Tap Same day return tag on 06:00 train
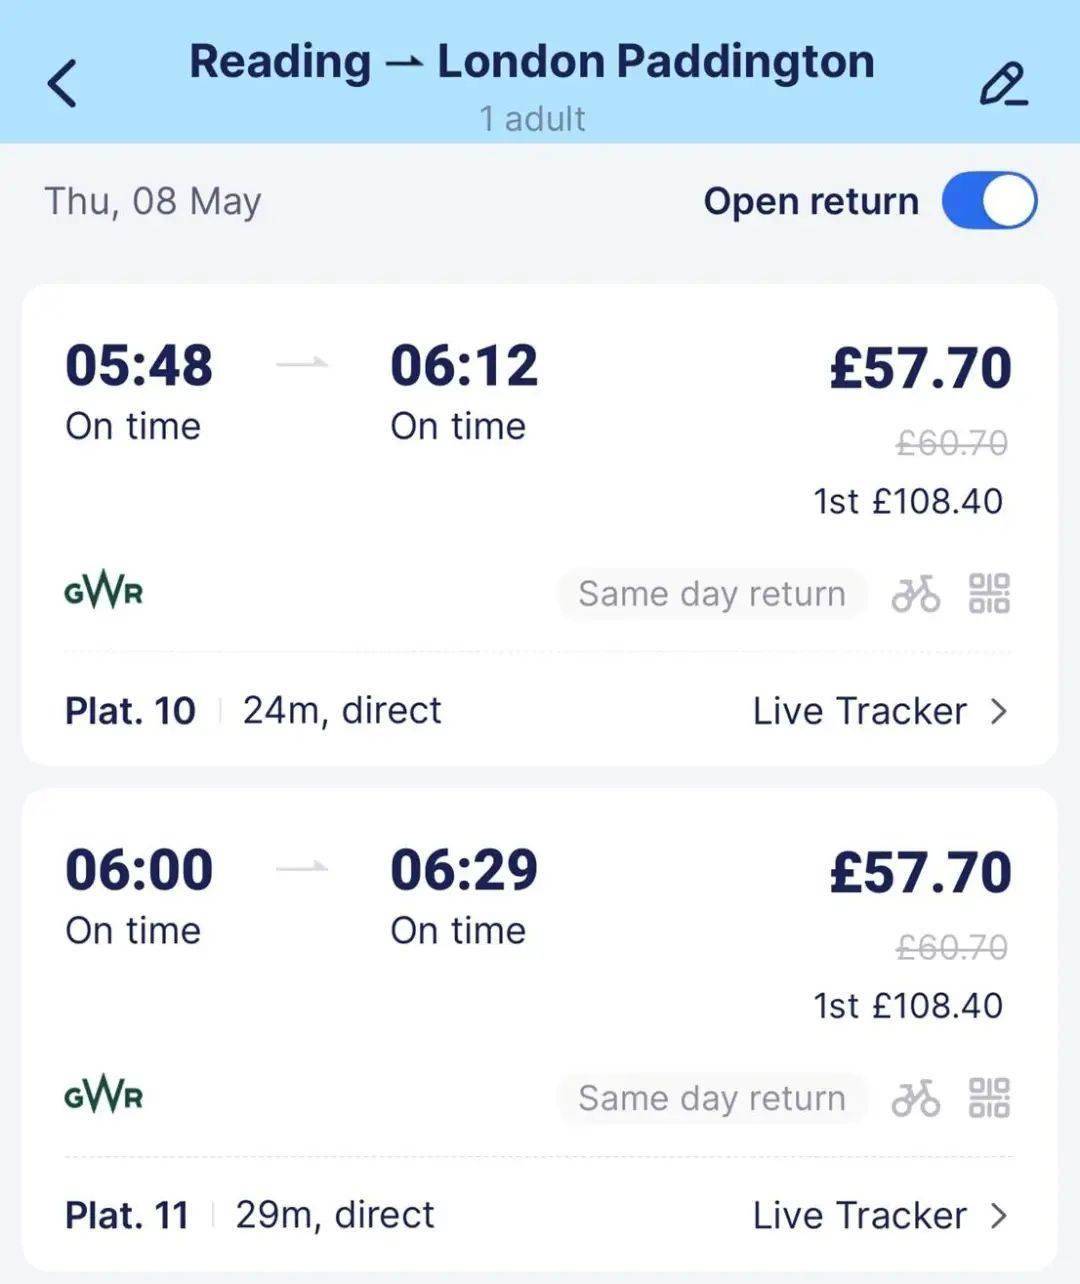The image size is (1080, 1284). click(x=712, y=1098)
